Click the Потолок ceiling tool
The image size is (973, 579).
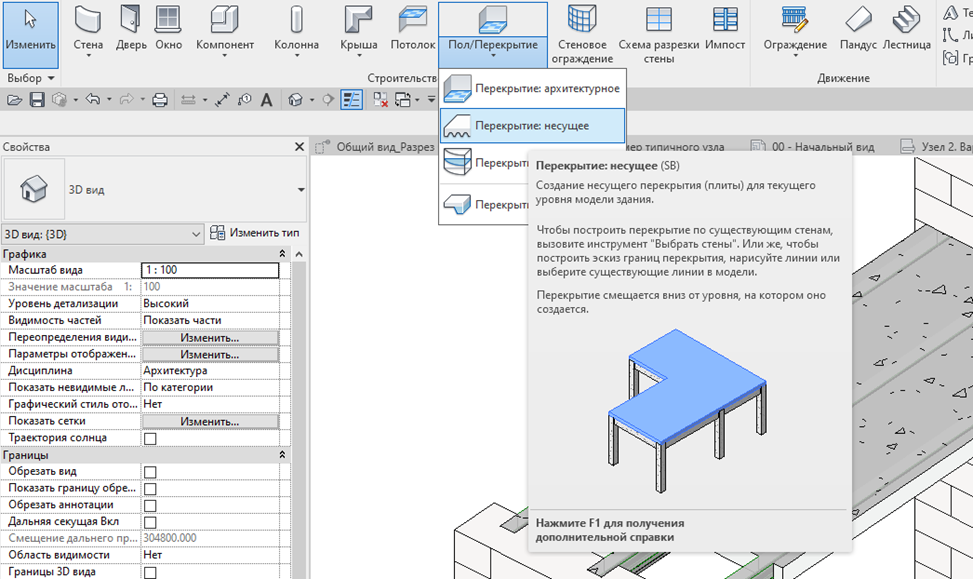pyautogui.click(x=413, y=29)
